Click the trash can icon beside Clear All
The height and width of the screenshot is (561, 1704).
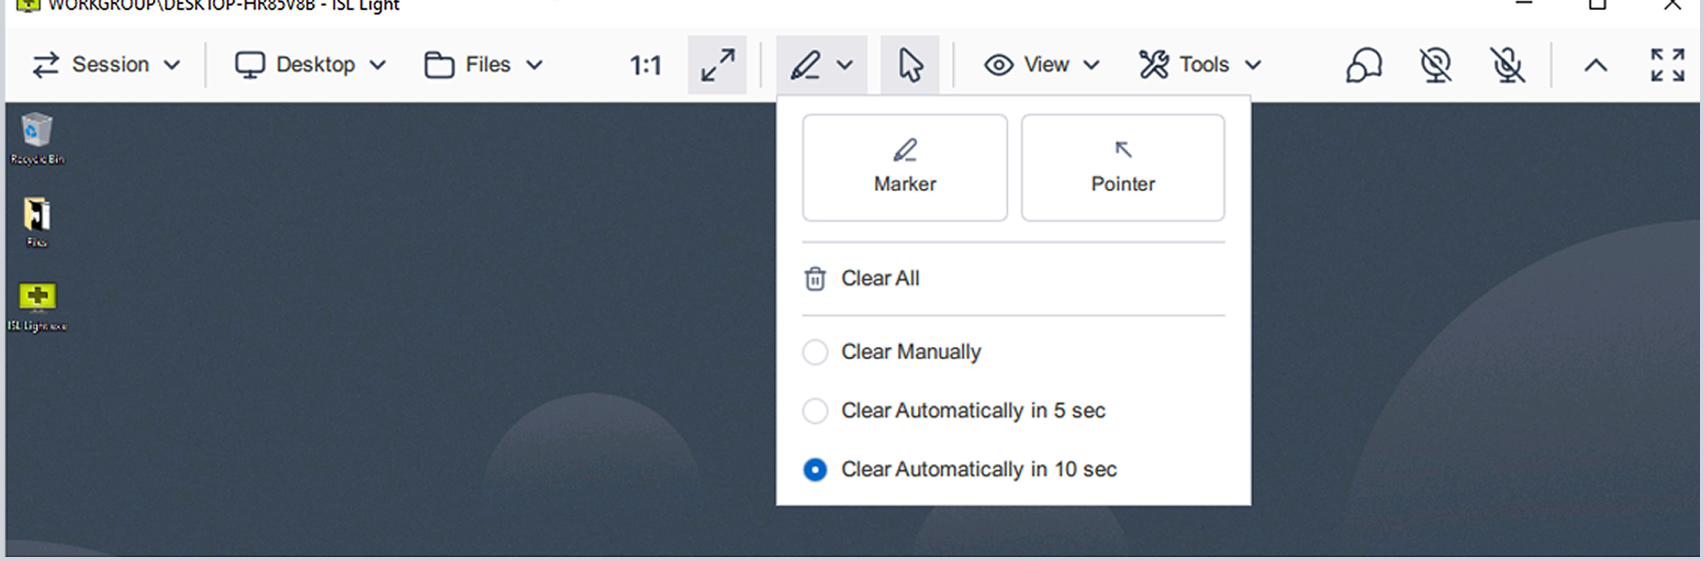click(815, 279)
